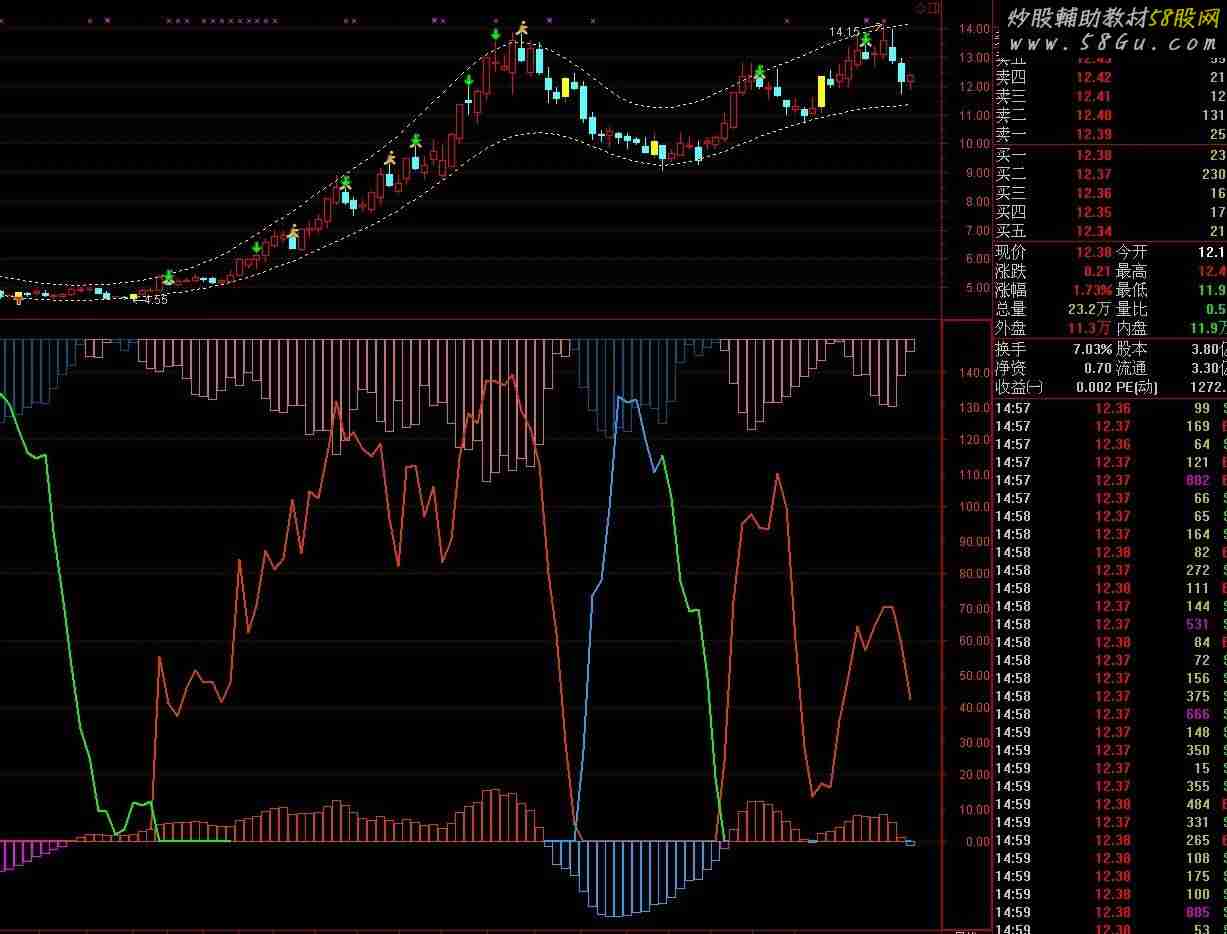Select the 卖二 ask row at 12.40
1227x934 pixels.
pos(1110,115)
